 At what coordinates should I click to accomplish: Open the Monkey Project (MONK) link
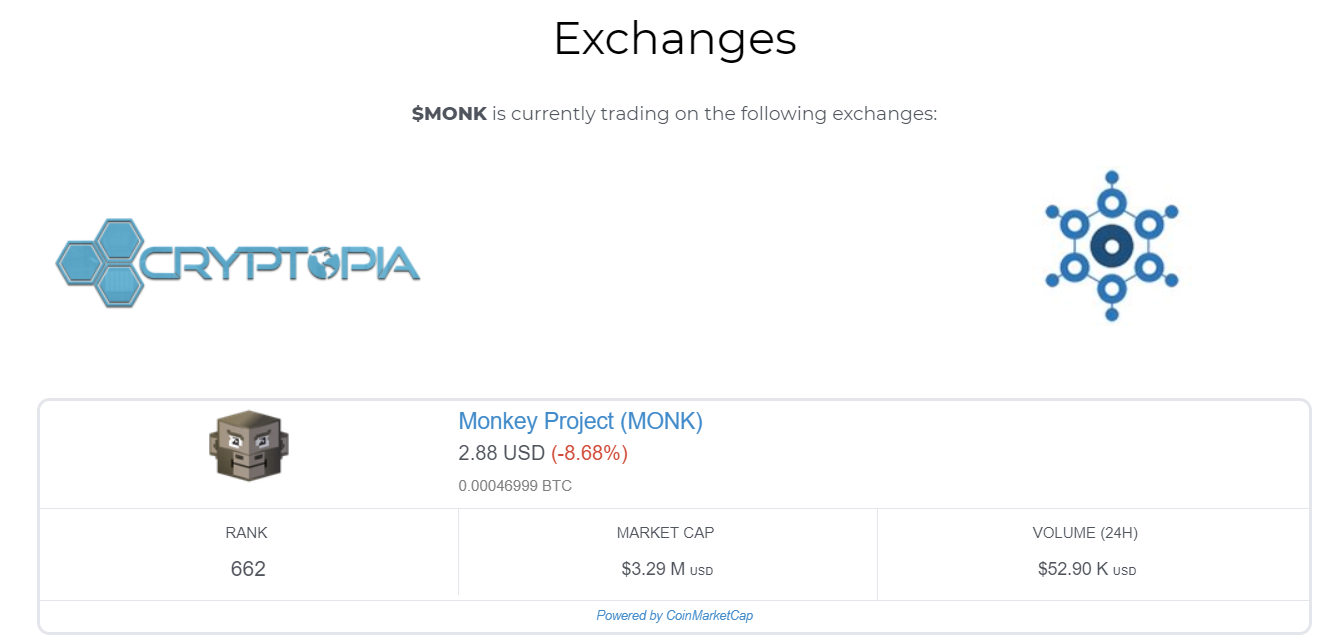pos(580,421)
